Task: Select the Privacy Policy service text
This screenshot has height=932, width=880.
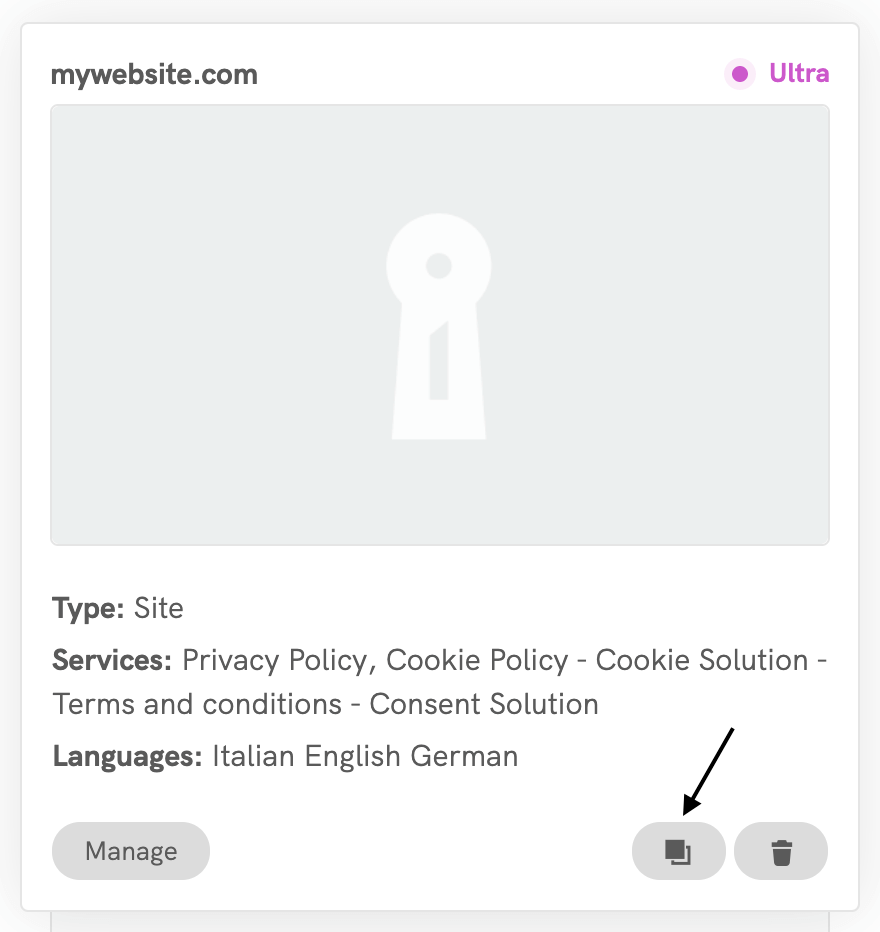Action: point(275,661)
